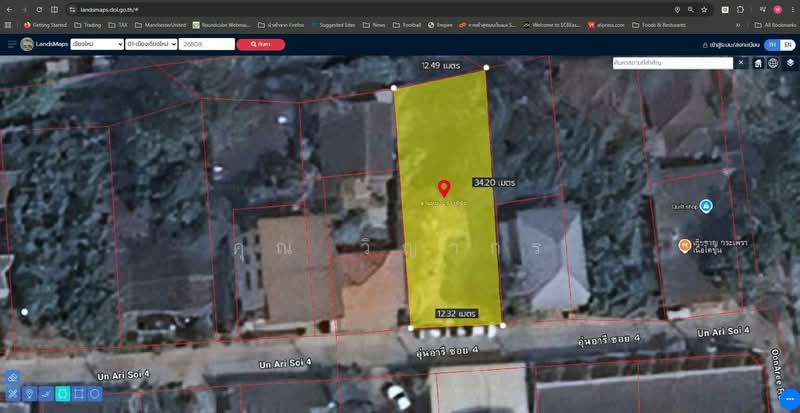Image resolution: width=800 pixels, height=413 pixels.
Task: Click the place search box on map
Action: pyautogui.click(x=672, y=63)
